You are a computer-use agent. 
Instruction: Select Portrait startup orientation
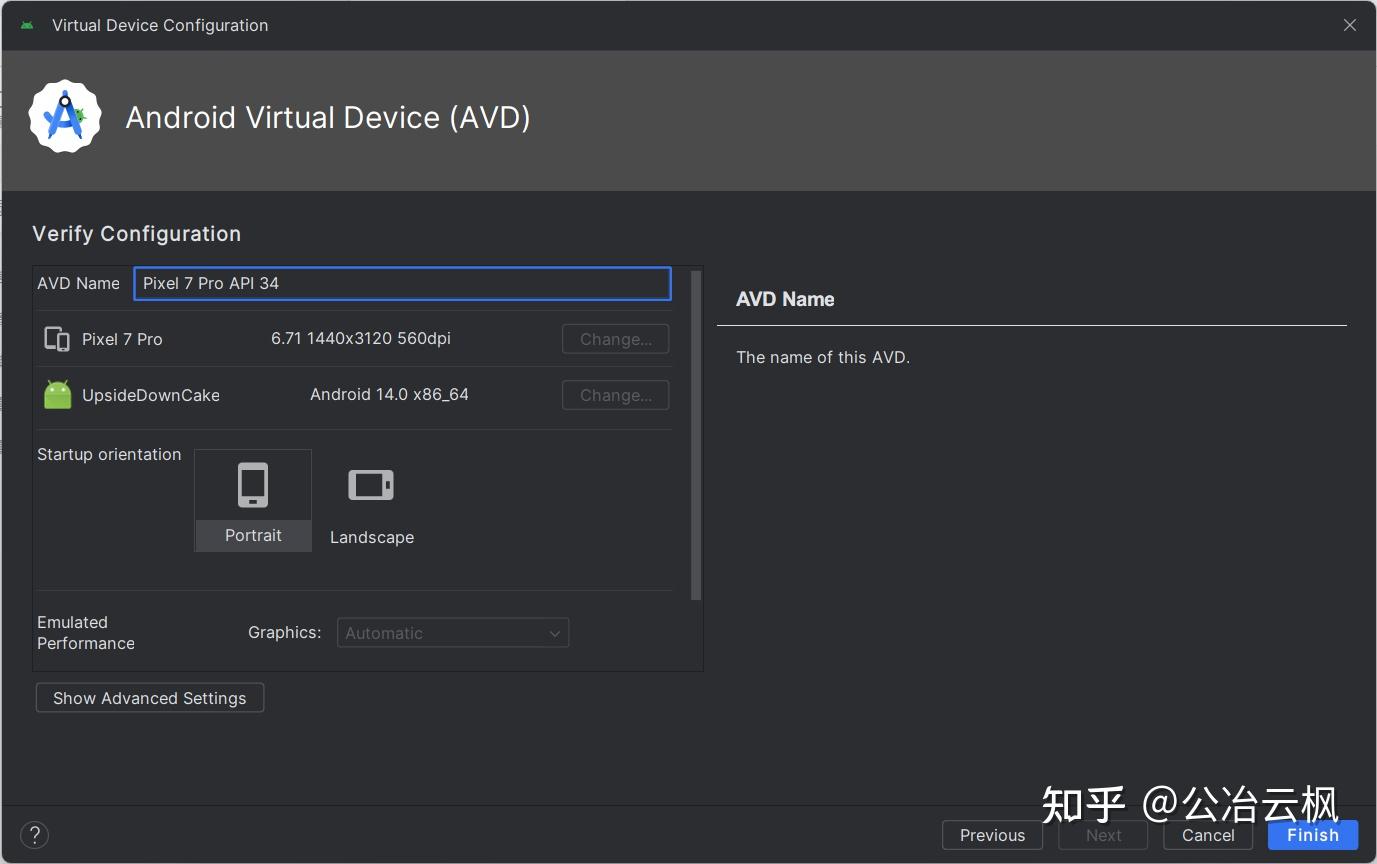[x=253, y=500]
